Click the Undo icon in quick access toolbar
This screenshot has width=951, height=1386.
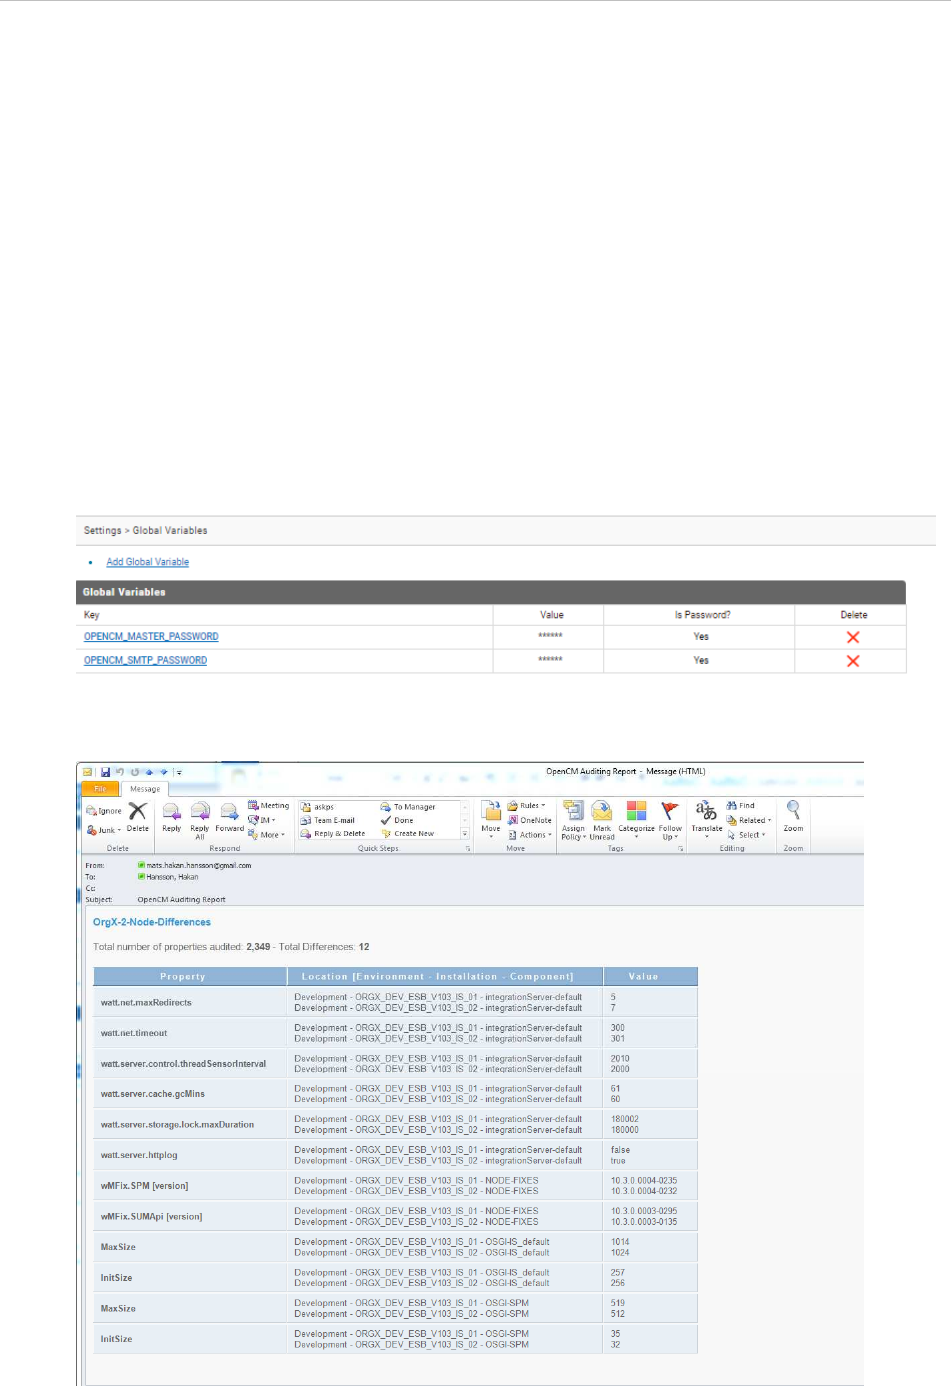coord(119,772)
